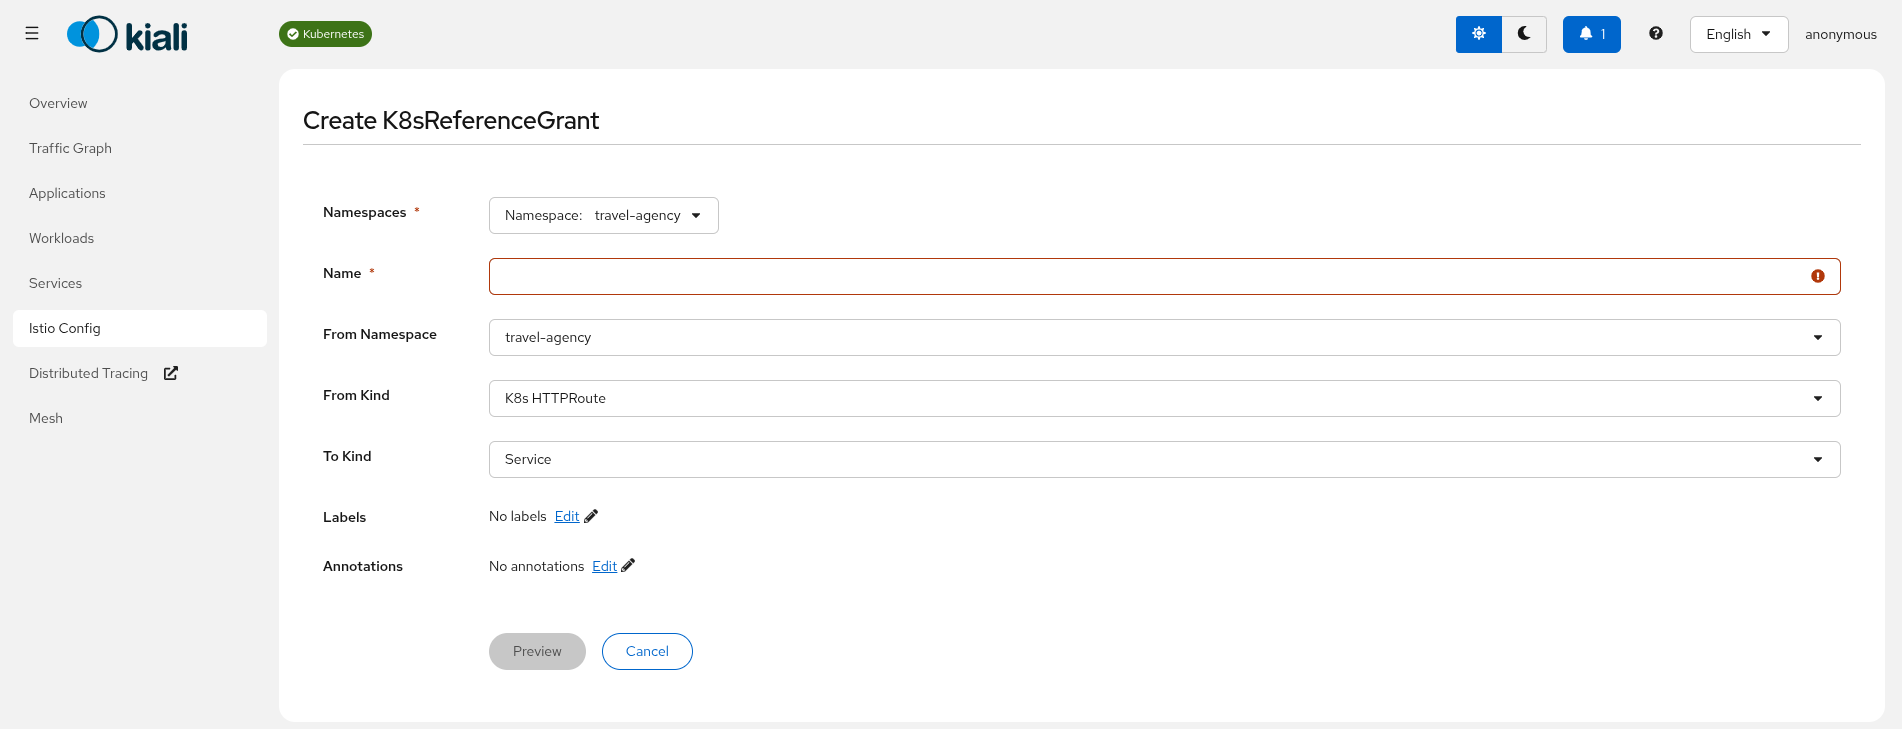Click the Namespaces field label
Screen dimensions: 1902x729
coord(365,212)
